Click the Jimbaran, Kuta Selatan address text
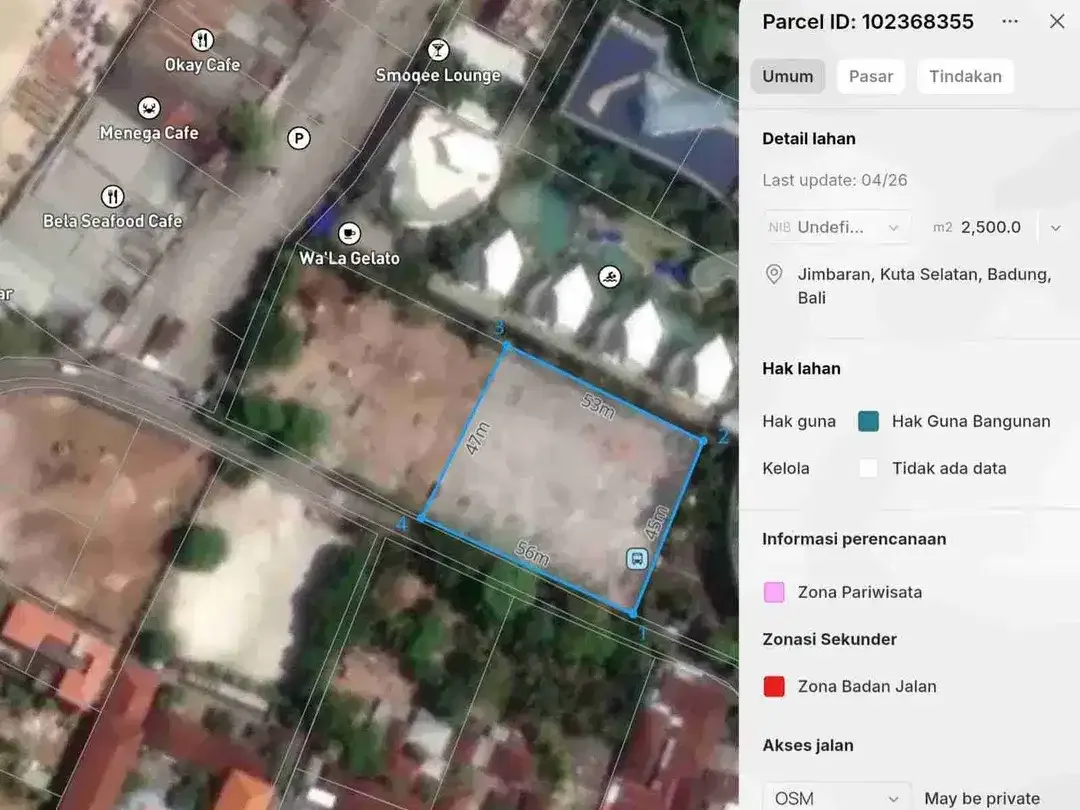The image size is (1080, 810). click(924, 286)
